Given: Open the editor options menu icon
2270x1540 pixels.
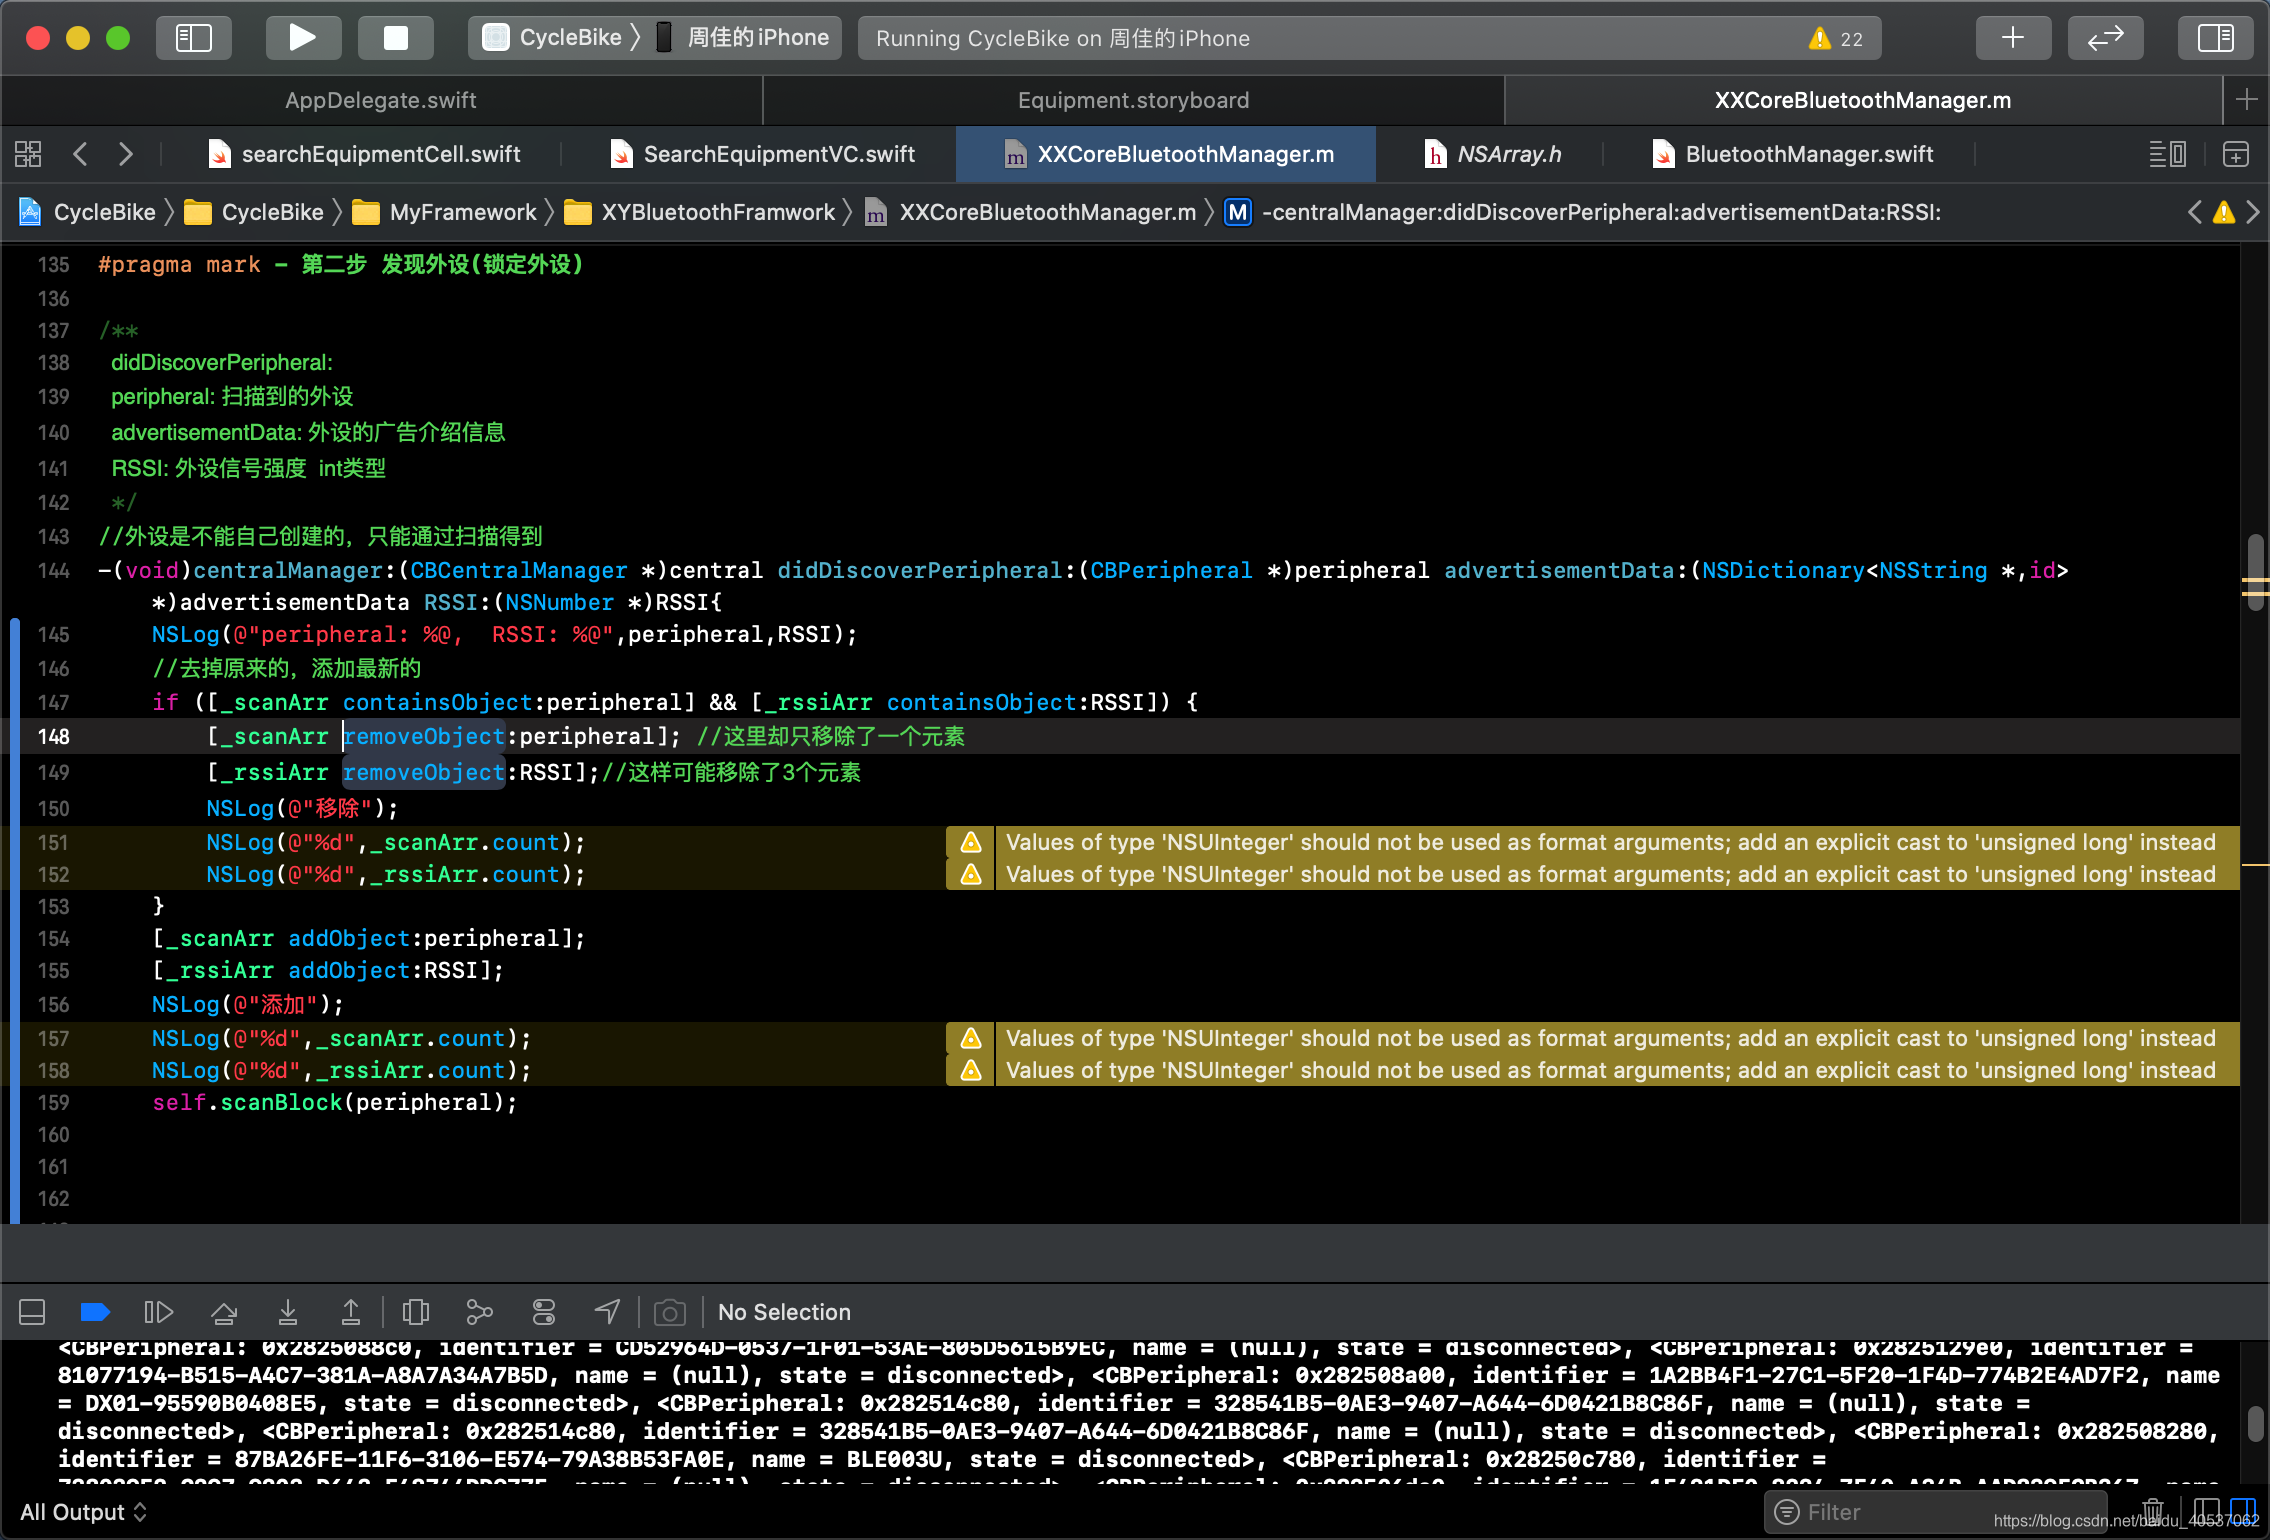Looking at the screenshot, I should point(2167,154).
